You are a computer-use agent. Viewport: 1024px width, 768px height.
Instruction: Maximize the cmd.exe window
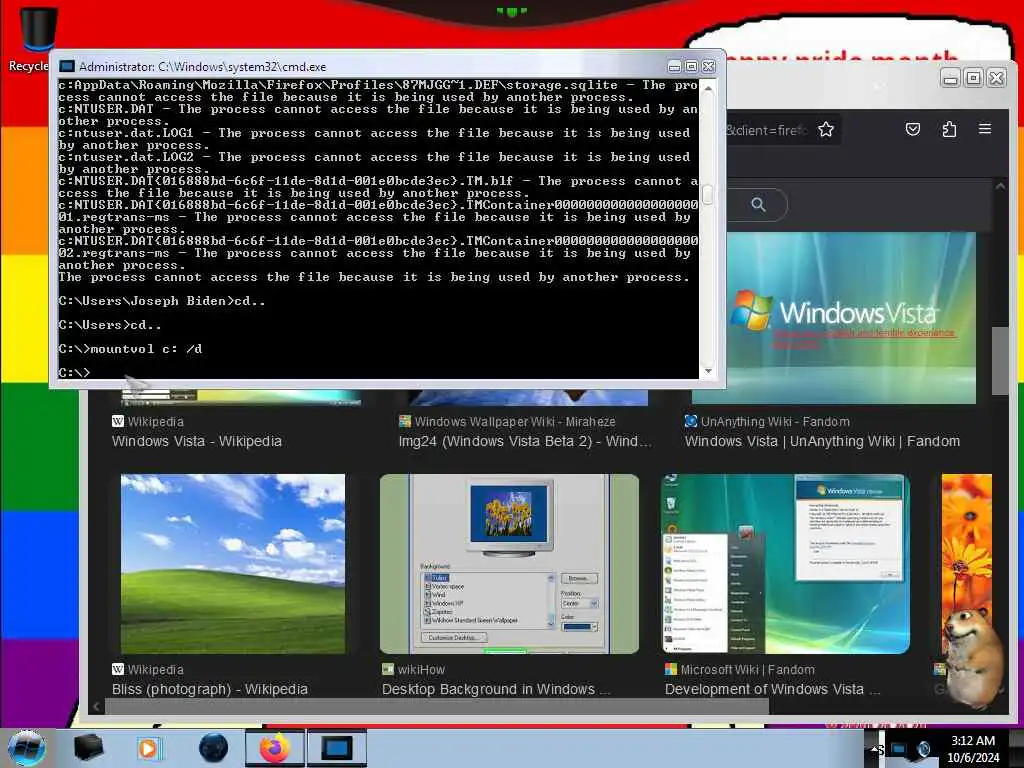691,66
